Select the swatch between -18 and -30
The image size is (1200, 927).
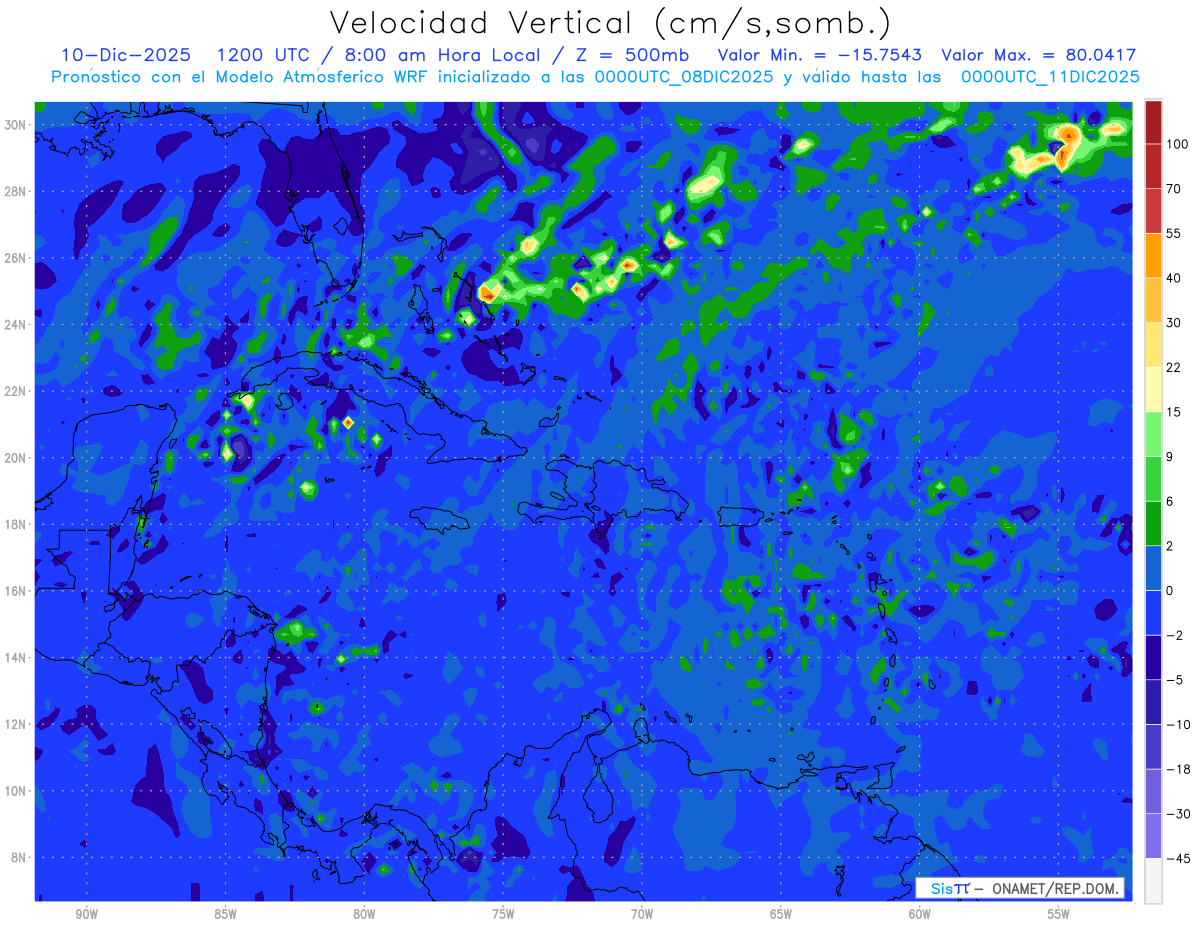[1153, 791]
